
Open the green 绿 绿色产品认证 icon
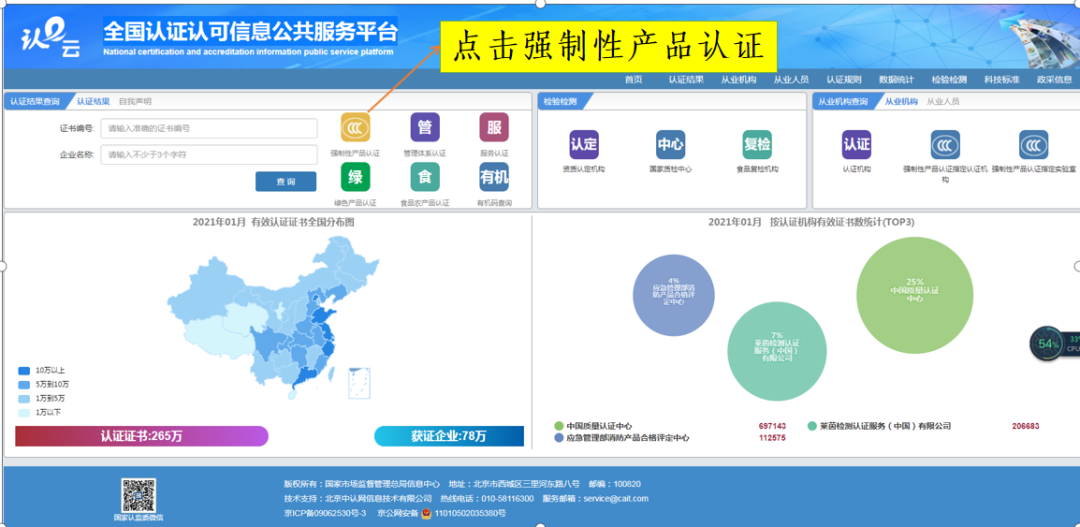tap(355, 178)
